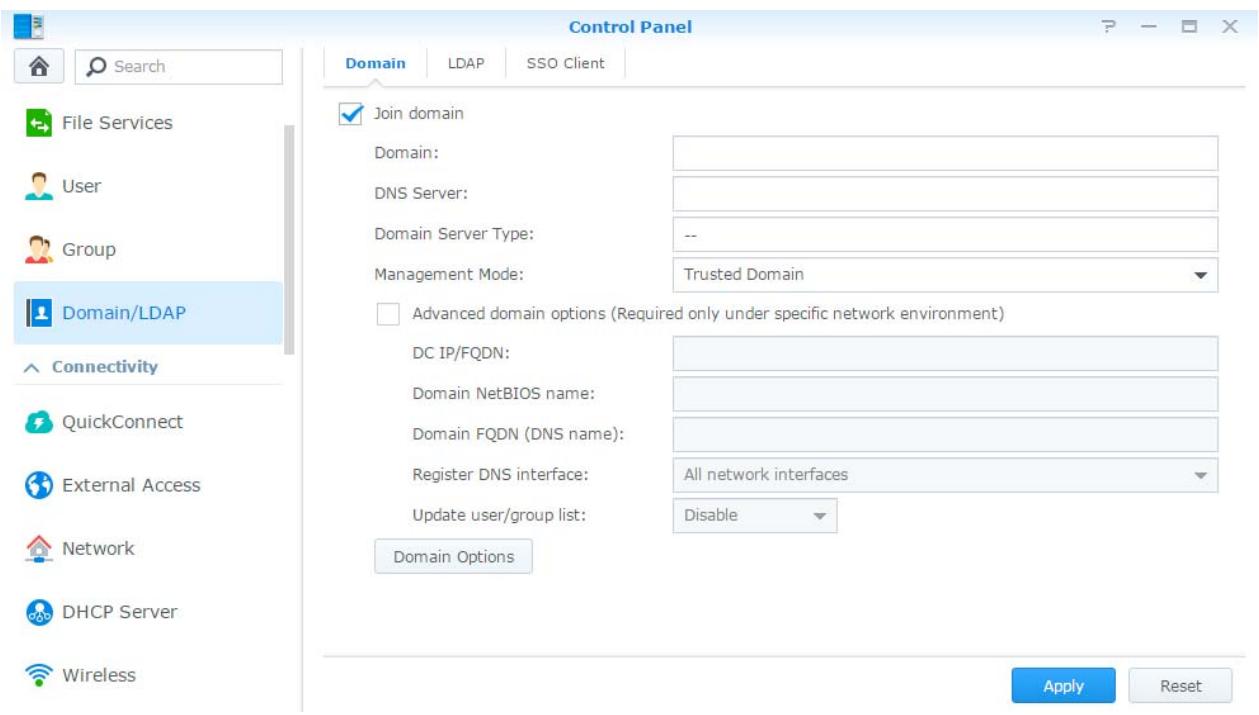Click the Search text box

tap(180, 66)
